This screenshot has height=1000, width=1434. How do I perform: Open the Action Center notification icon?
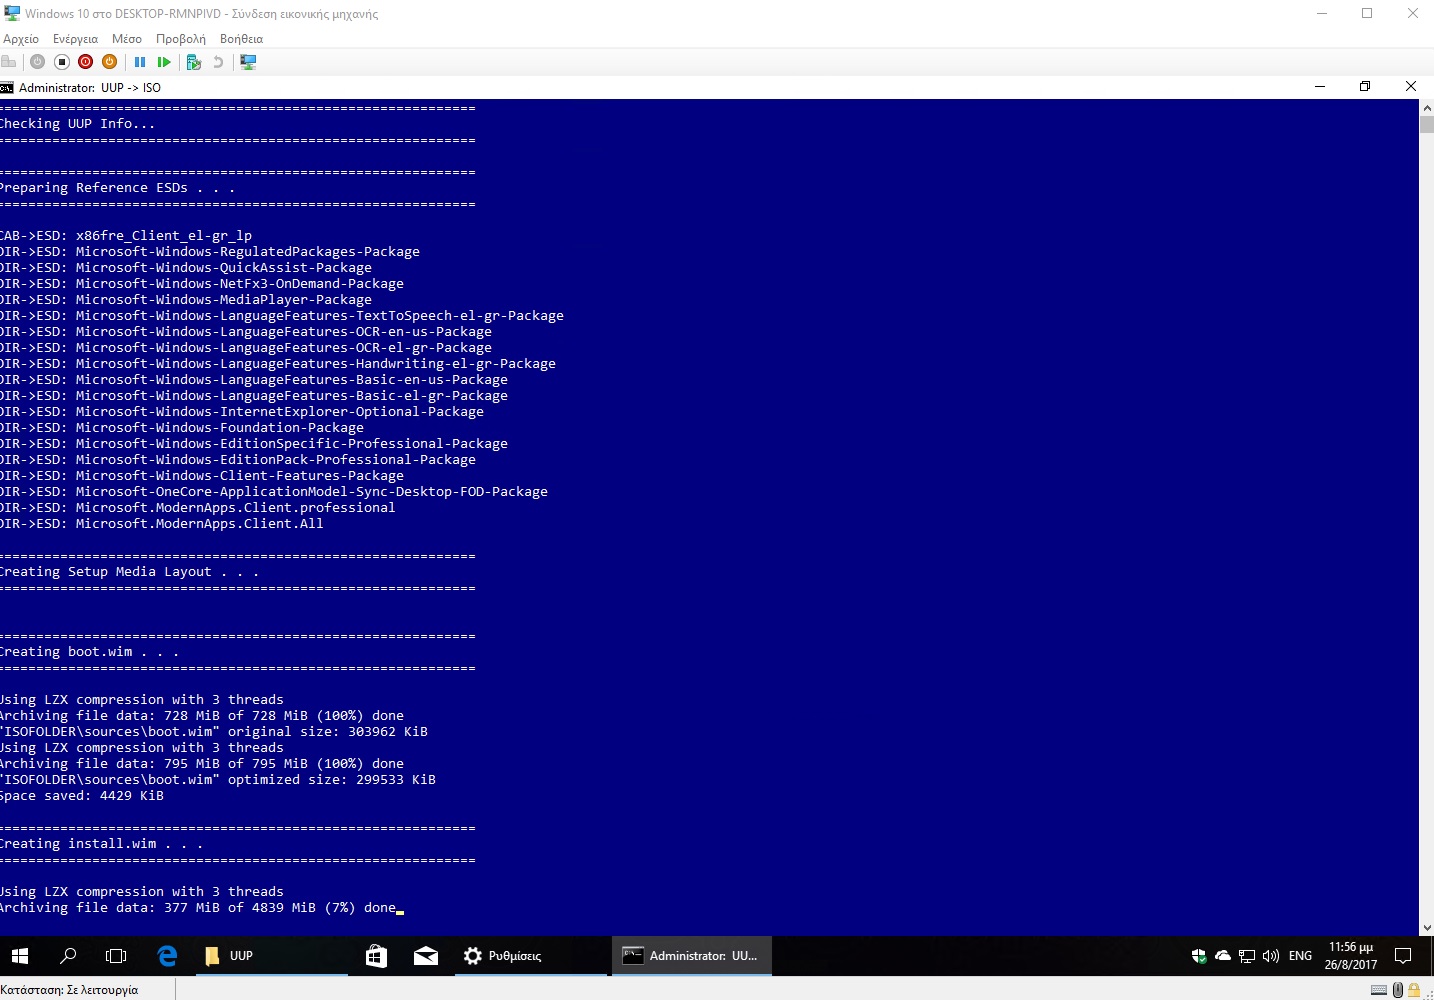[x=1403, y=956]
